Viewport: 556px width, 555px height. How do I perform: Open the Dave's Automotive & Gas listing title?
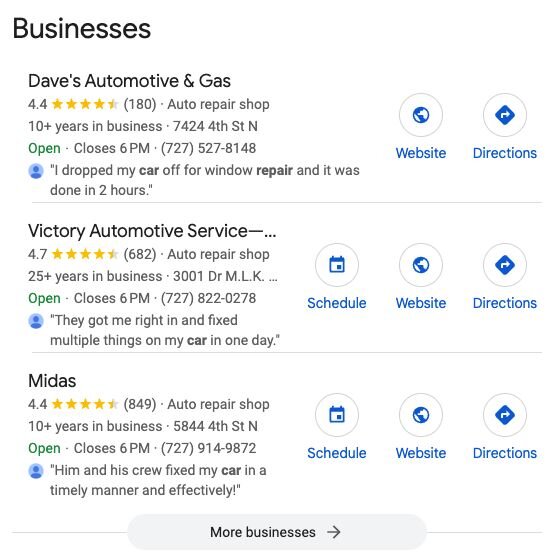[x=129, y=81]
